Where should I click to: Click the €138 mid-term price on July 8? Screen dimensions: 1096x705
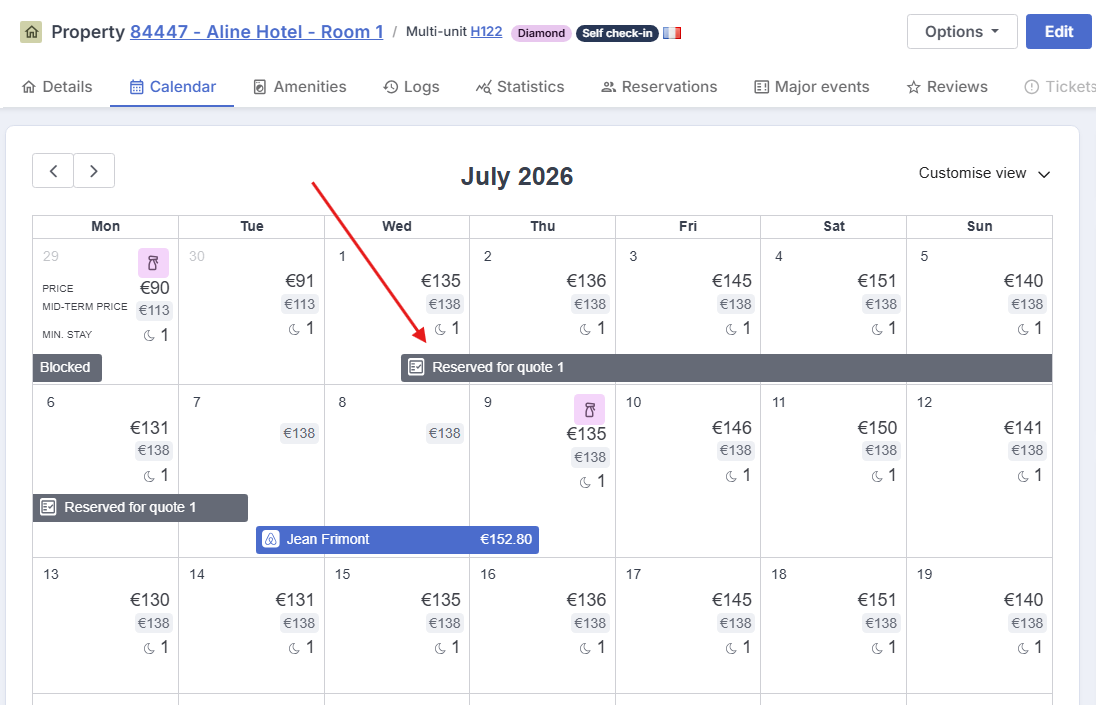click(x=445, y=433)
